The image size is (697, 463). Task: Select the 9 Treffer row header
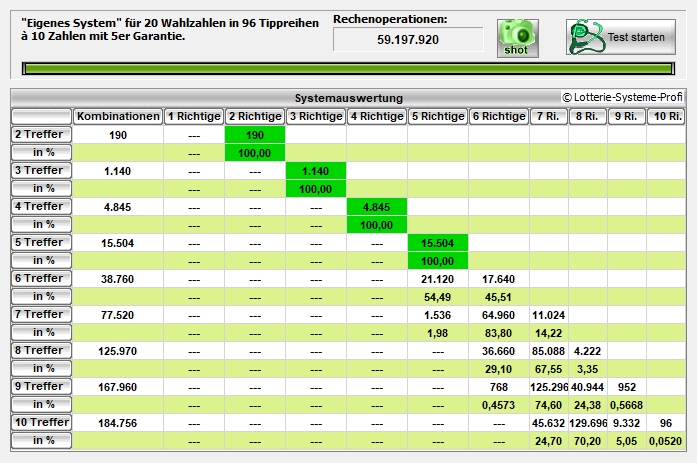(41, 386)
